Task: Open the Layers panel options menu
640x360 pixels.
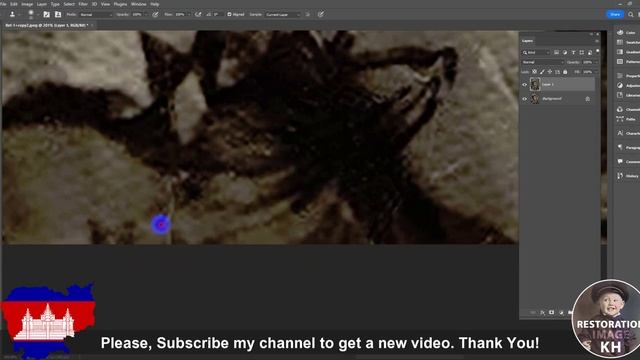Action: (597, 41)
